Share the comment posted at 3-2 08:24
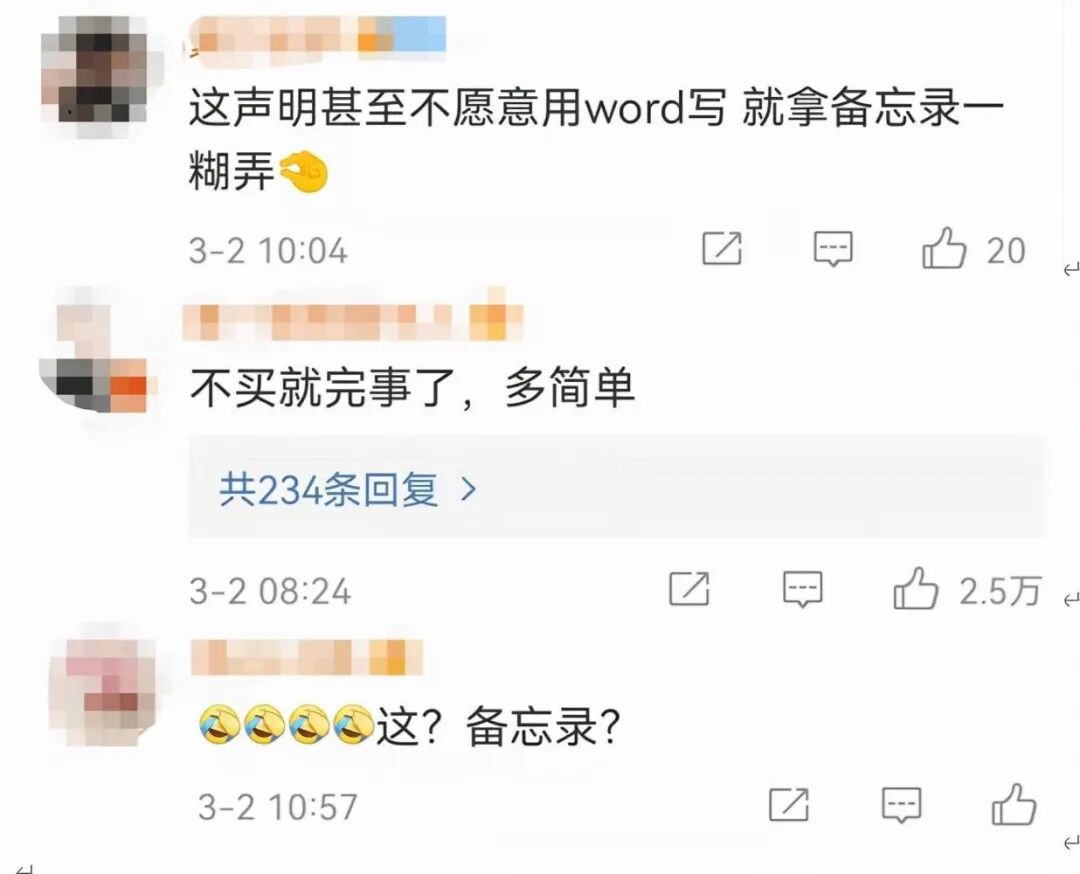The height and width of the screenshot is (874, 1080). 689,589
